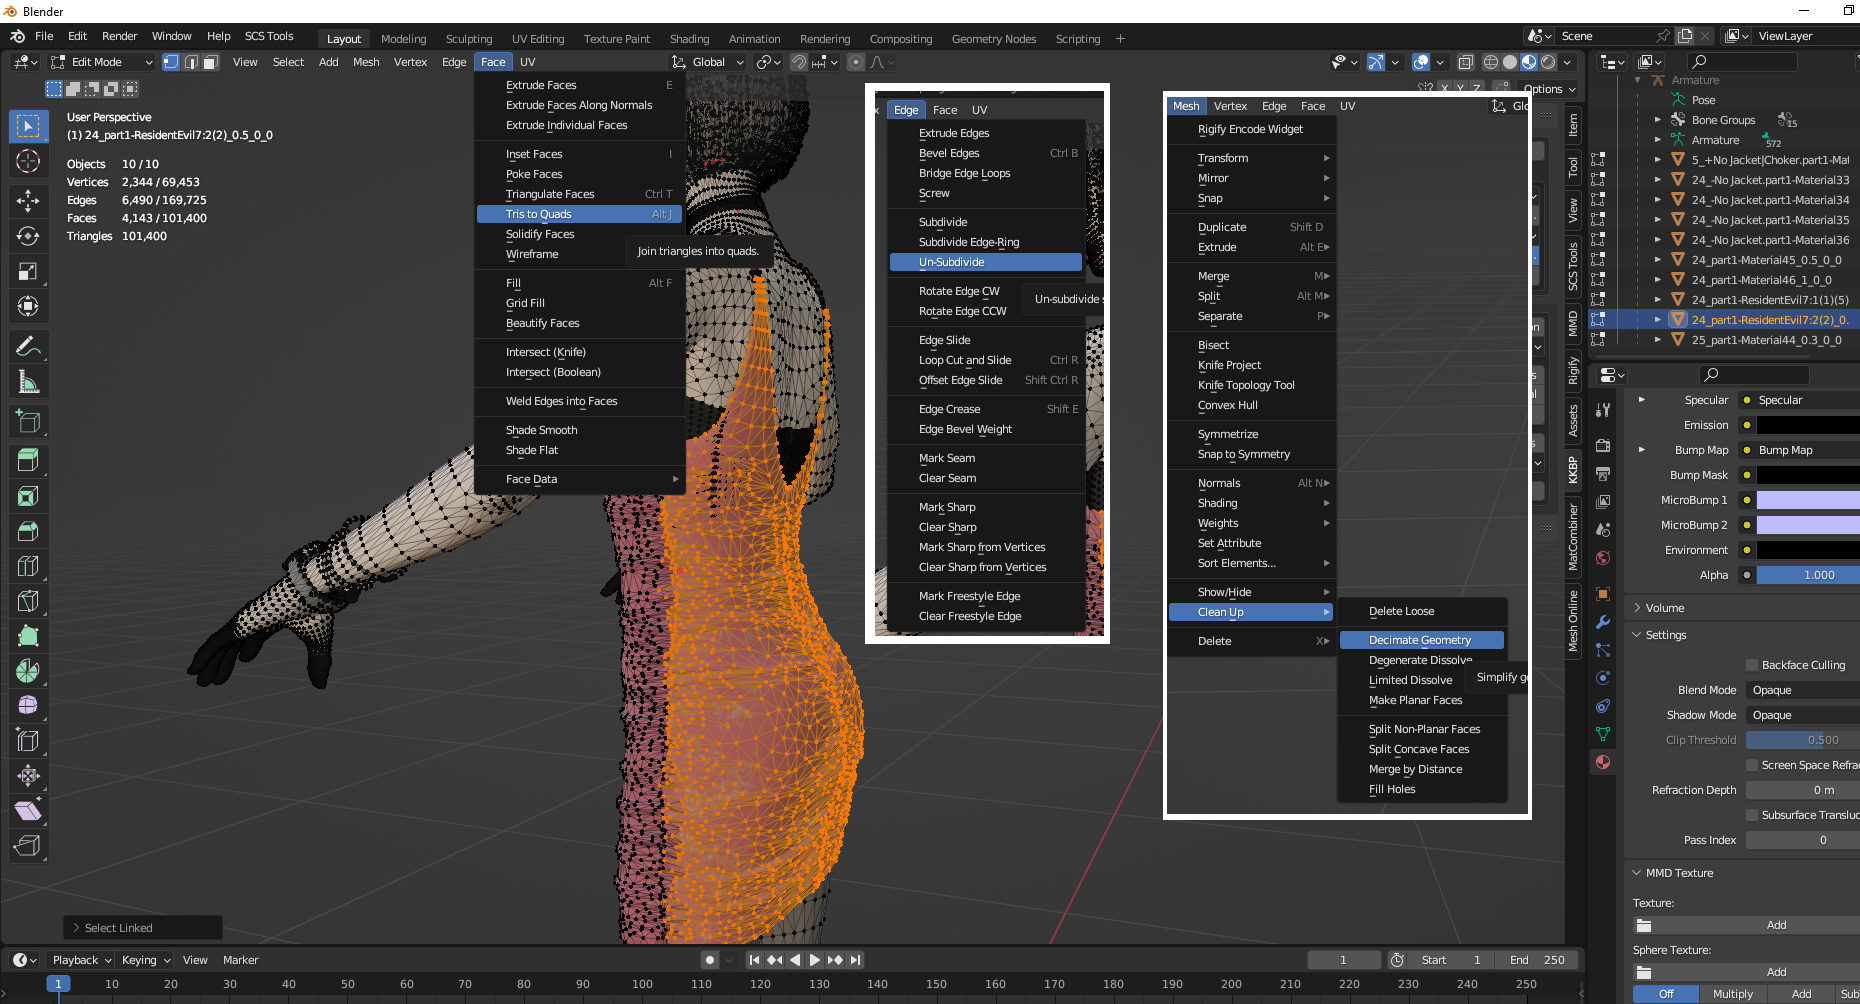Click Add button under MMD Texture
This screenshot has width=1860, height=1004.
(x=1775, y=925)
